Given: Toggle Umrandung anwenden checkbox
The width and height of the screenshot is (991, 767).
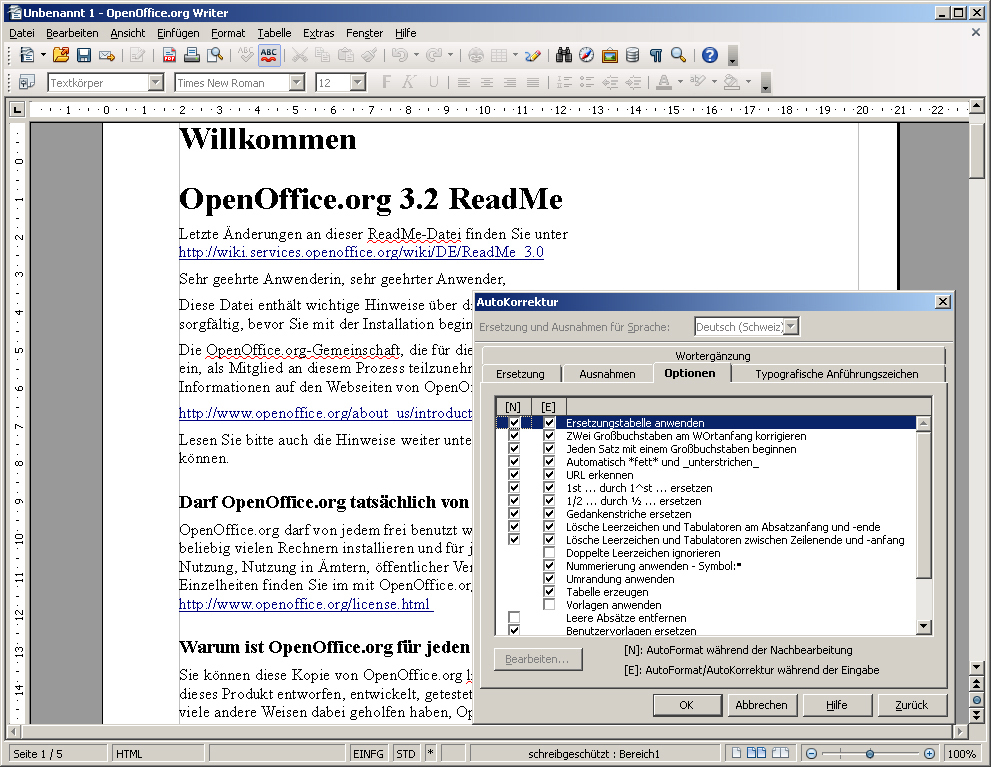Looking at the screenshot, I should click(x=549, y=579).
